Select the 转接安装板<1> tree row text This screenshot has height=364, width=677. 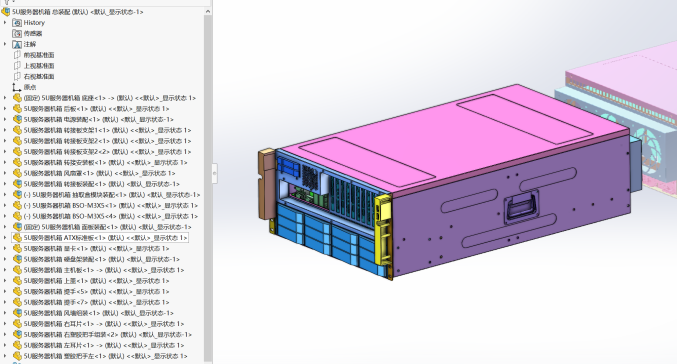[105, 162]
